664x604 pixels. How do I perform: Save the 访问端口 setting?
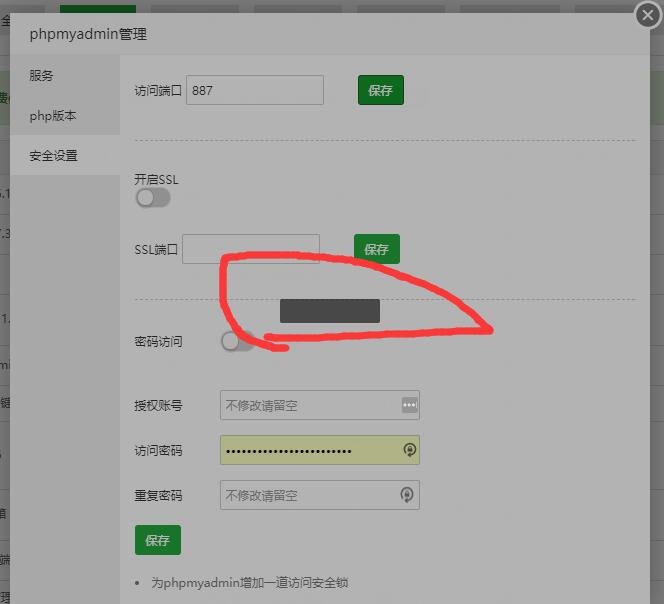[381, 90]
